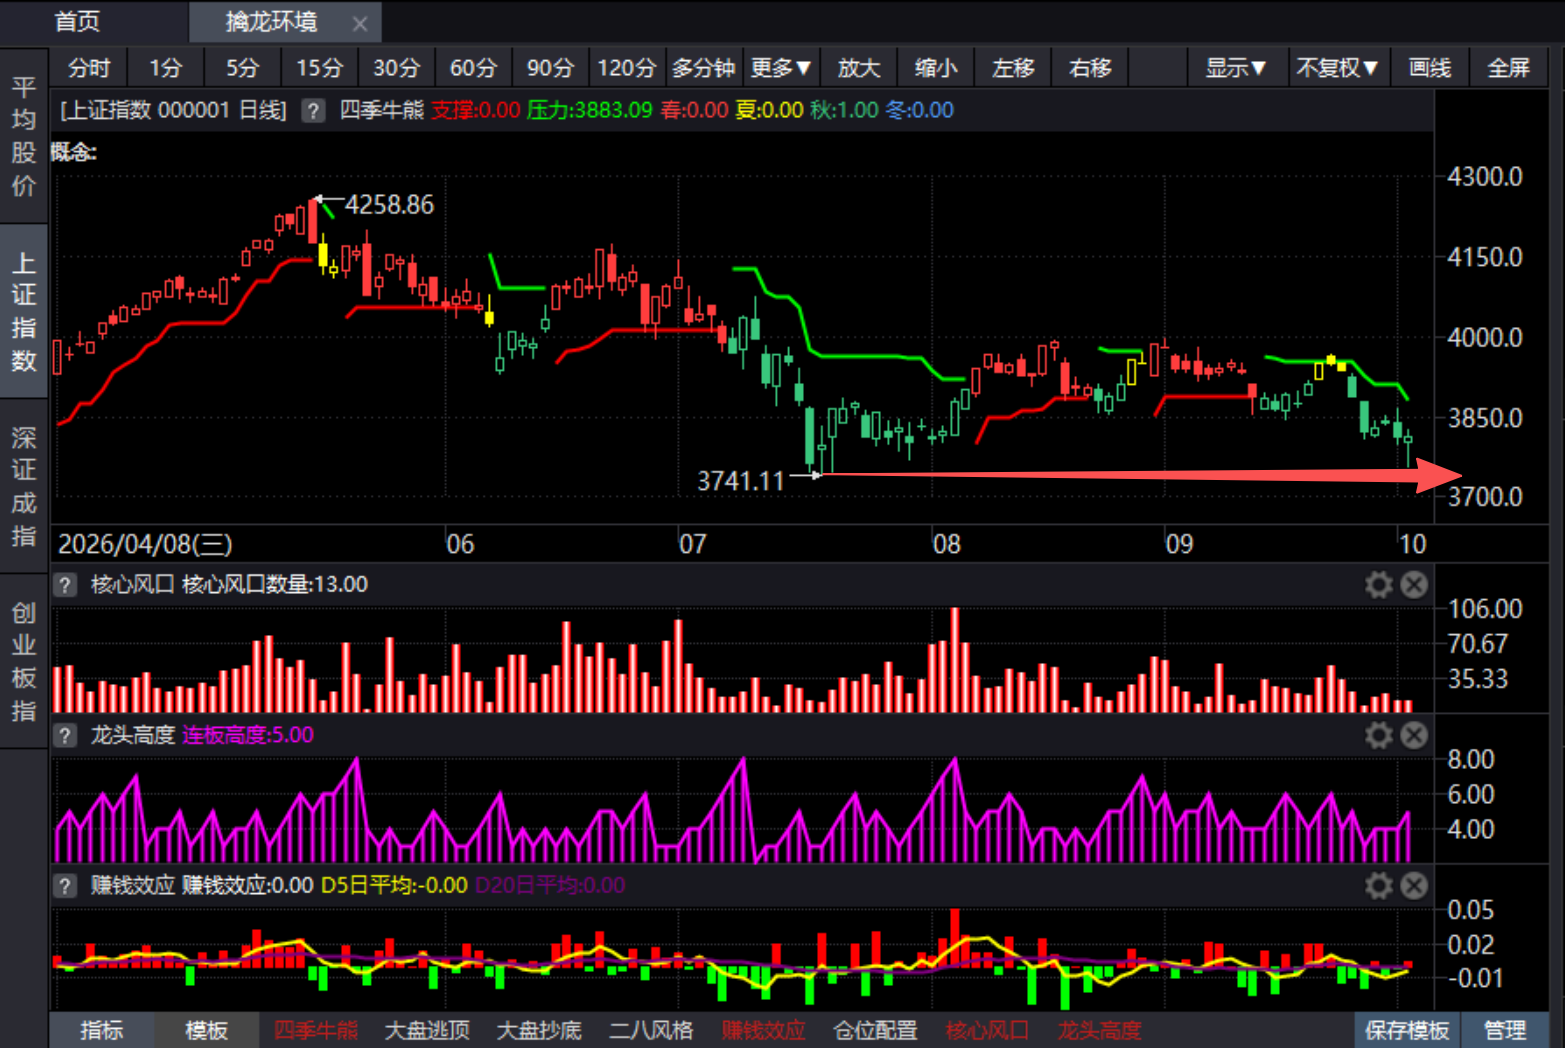Screen dimensions: 1565x1048
Task: Select 上证指数 in the sidebar
Action: (24, 312)
